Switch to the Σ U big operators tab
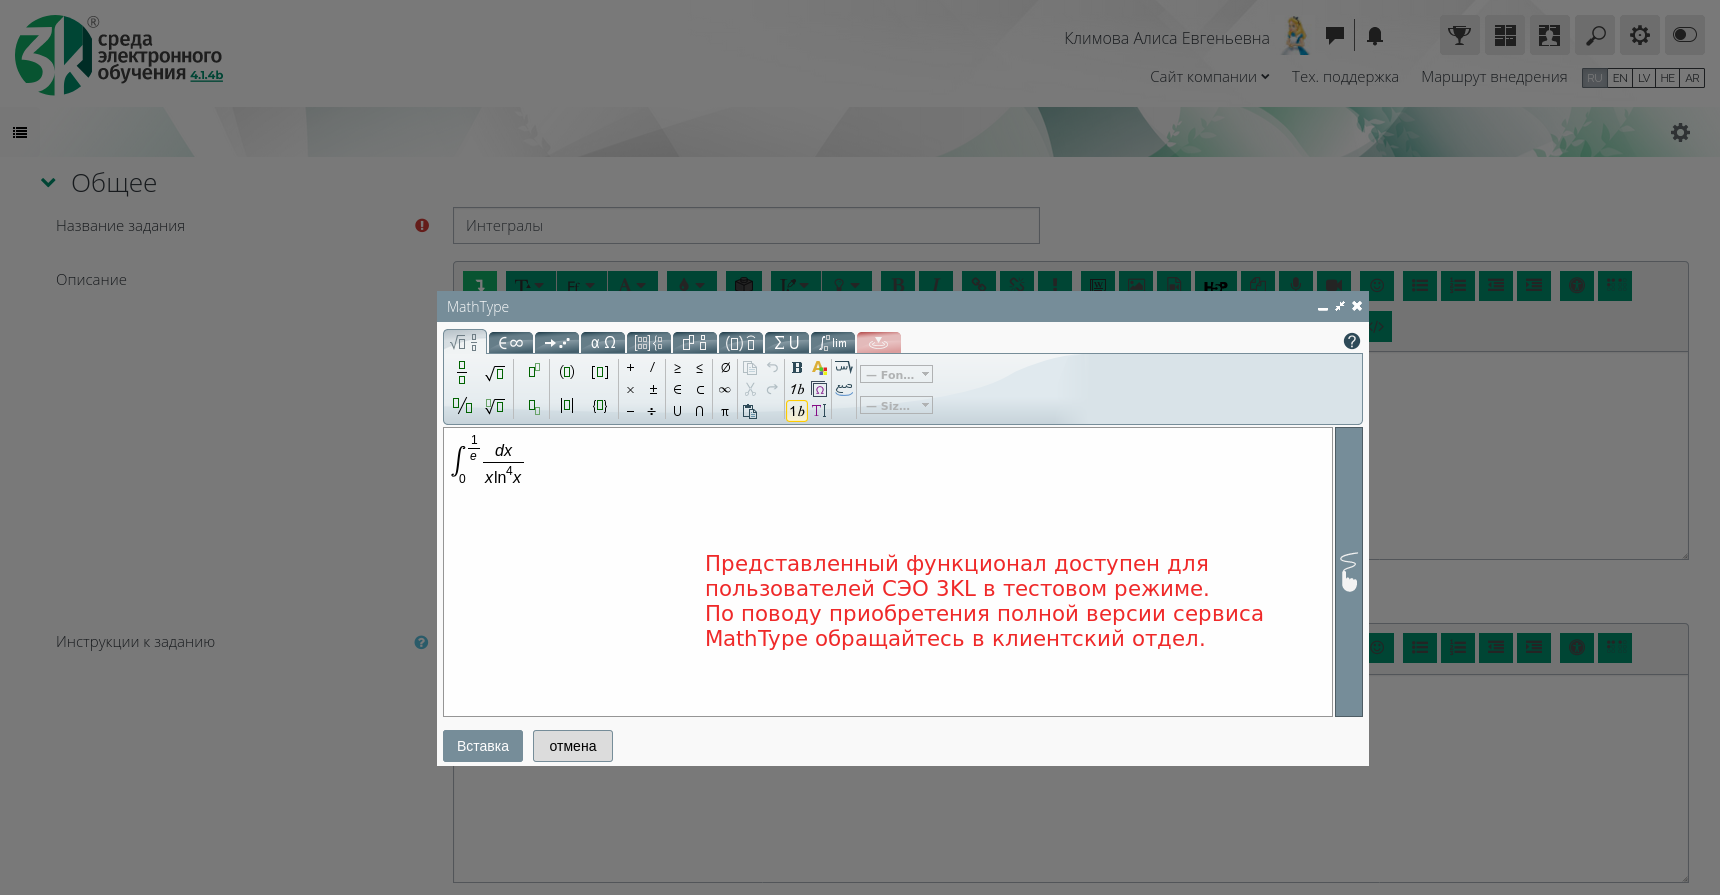The width and height of the screenshot is (1720, 895). [x=787, y=343]
